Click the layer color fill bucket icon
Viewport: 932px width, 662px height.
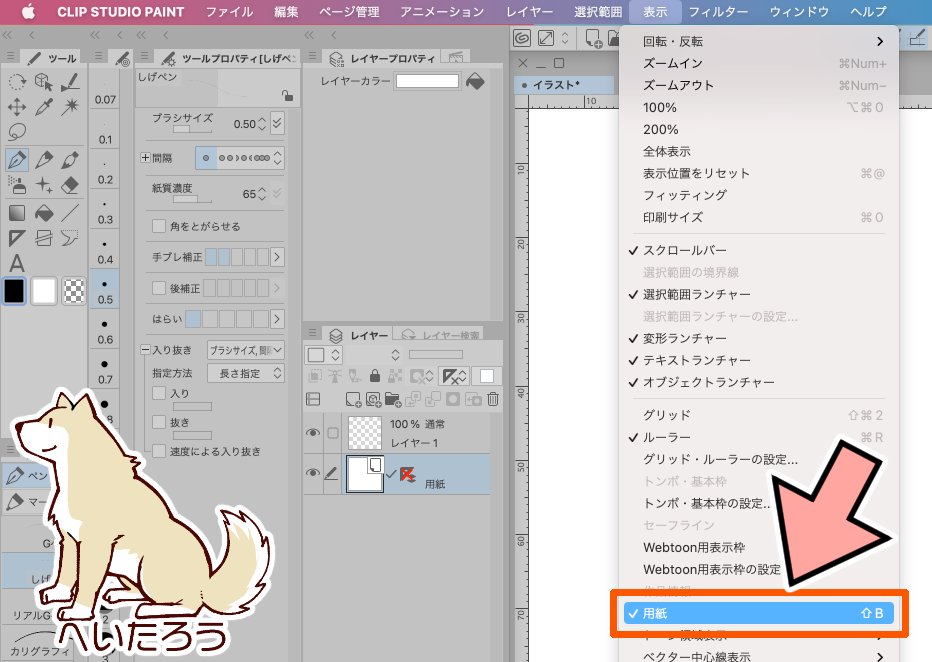(x=475, y=81)
